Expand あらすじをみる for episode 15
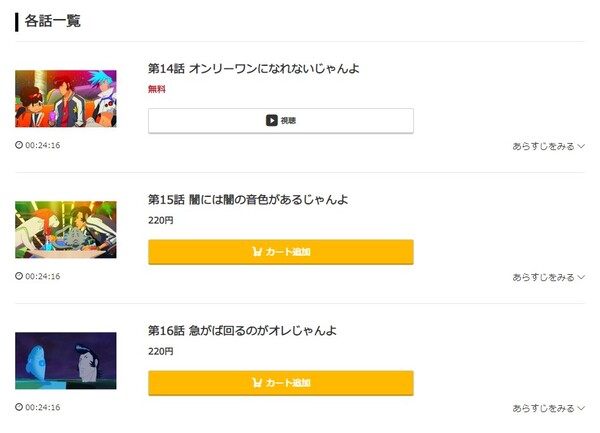600x433 pixels. point(548,277)
